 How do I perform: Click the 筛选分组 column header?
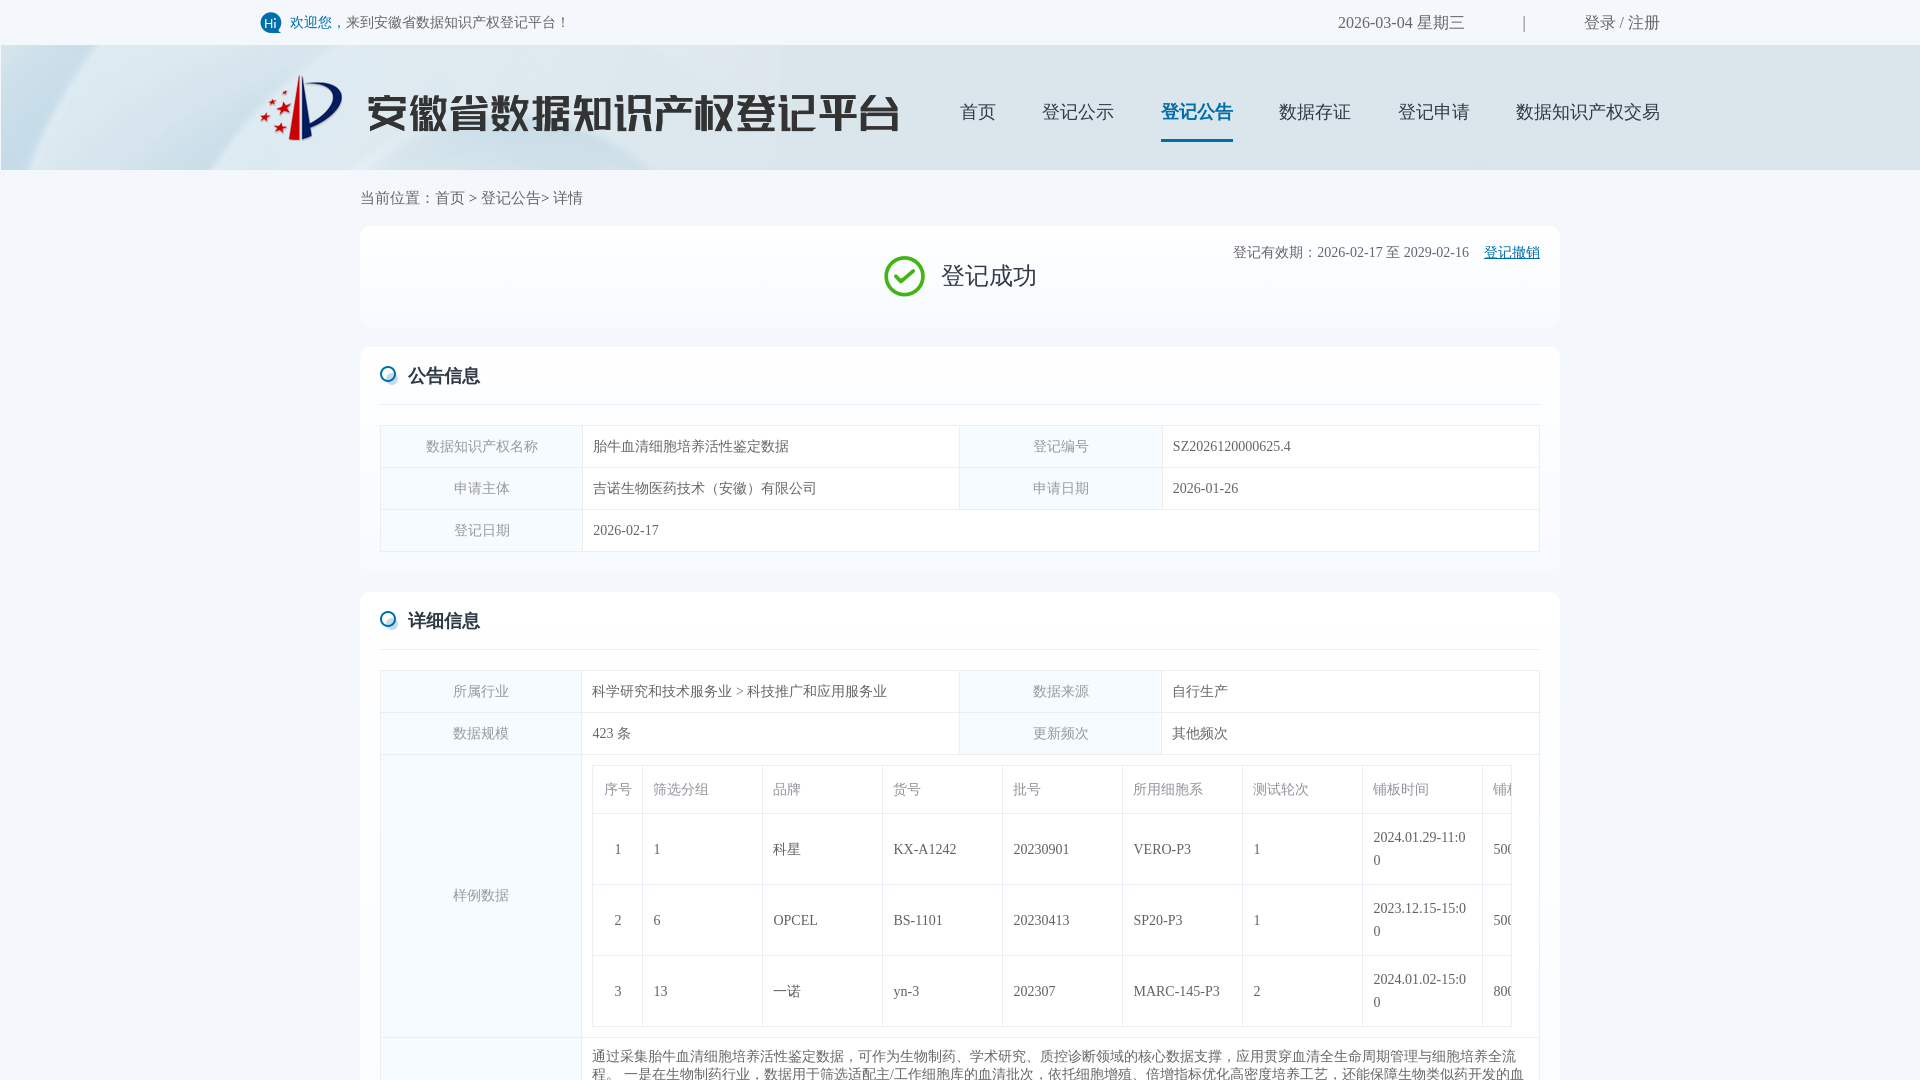[x=702, y=790]
